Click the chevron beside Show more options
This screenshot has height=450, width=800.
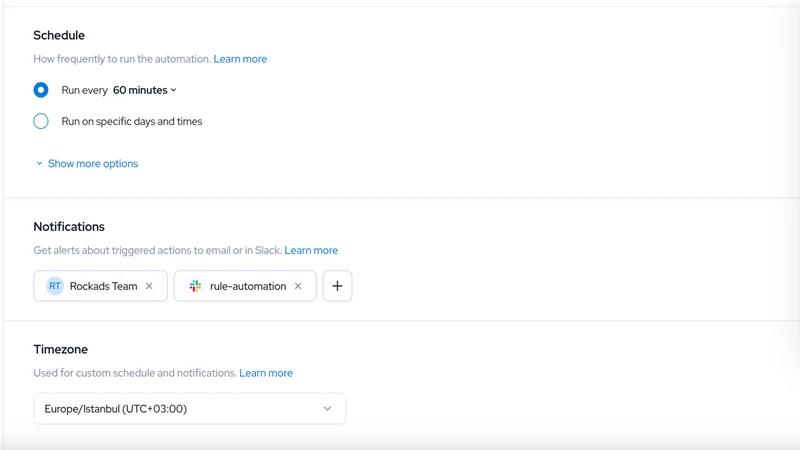tap(39, 164)
